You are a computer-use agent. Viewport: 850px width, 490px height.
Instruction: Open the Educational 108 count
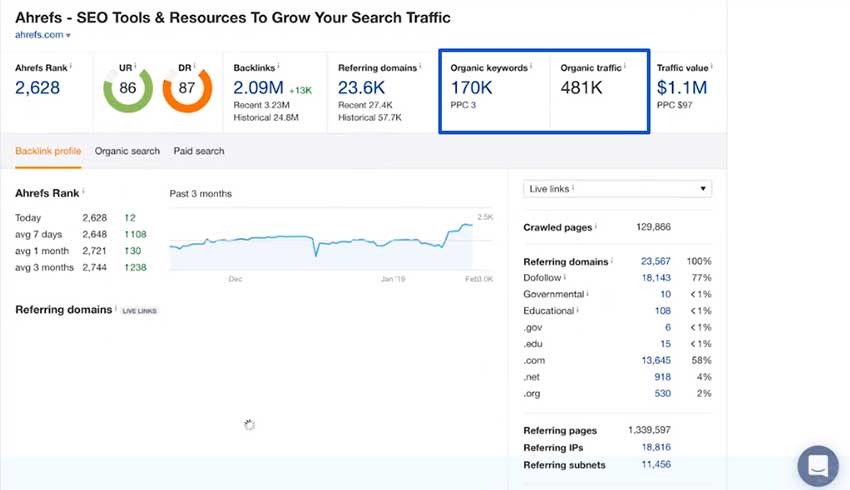coord(663,311)
